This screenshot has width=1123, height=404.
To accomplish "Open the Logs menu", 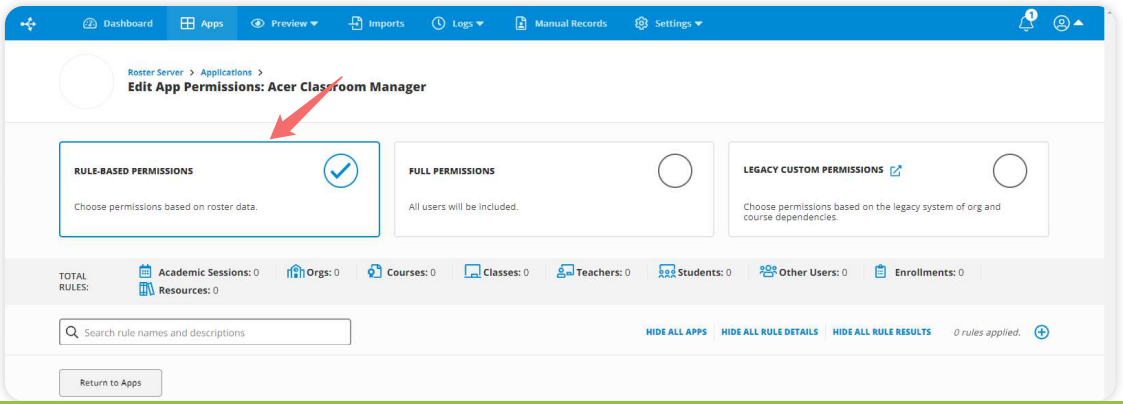I will (458, 24).
